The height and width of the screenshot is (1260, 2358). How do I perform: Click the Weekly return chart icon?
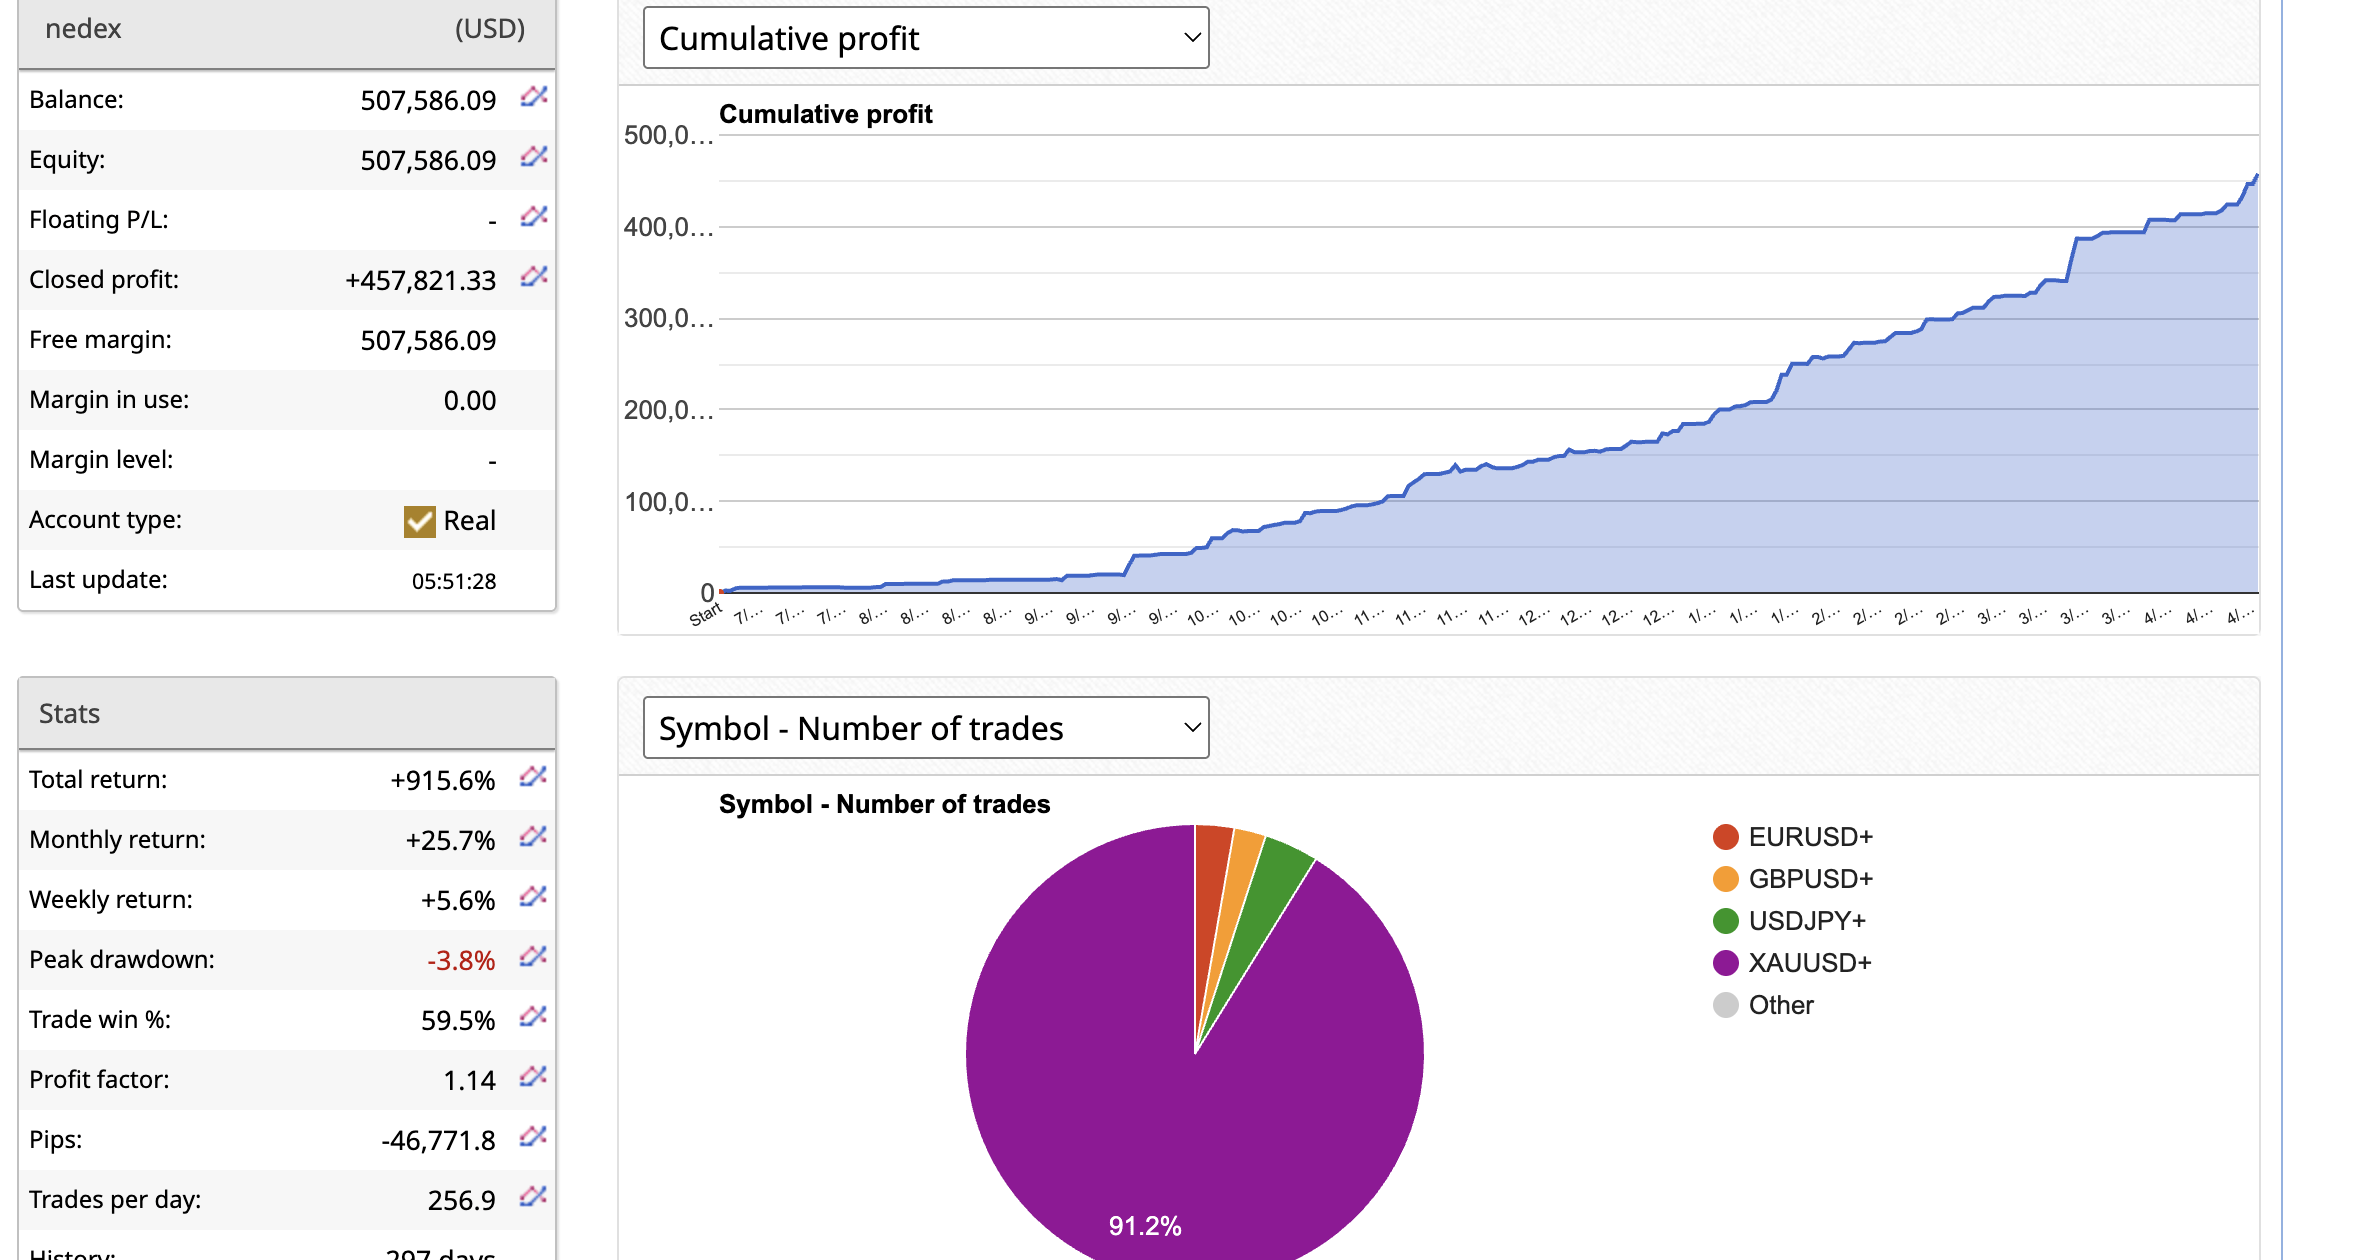tap(533, 898)
